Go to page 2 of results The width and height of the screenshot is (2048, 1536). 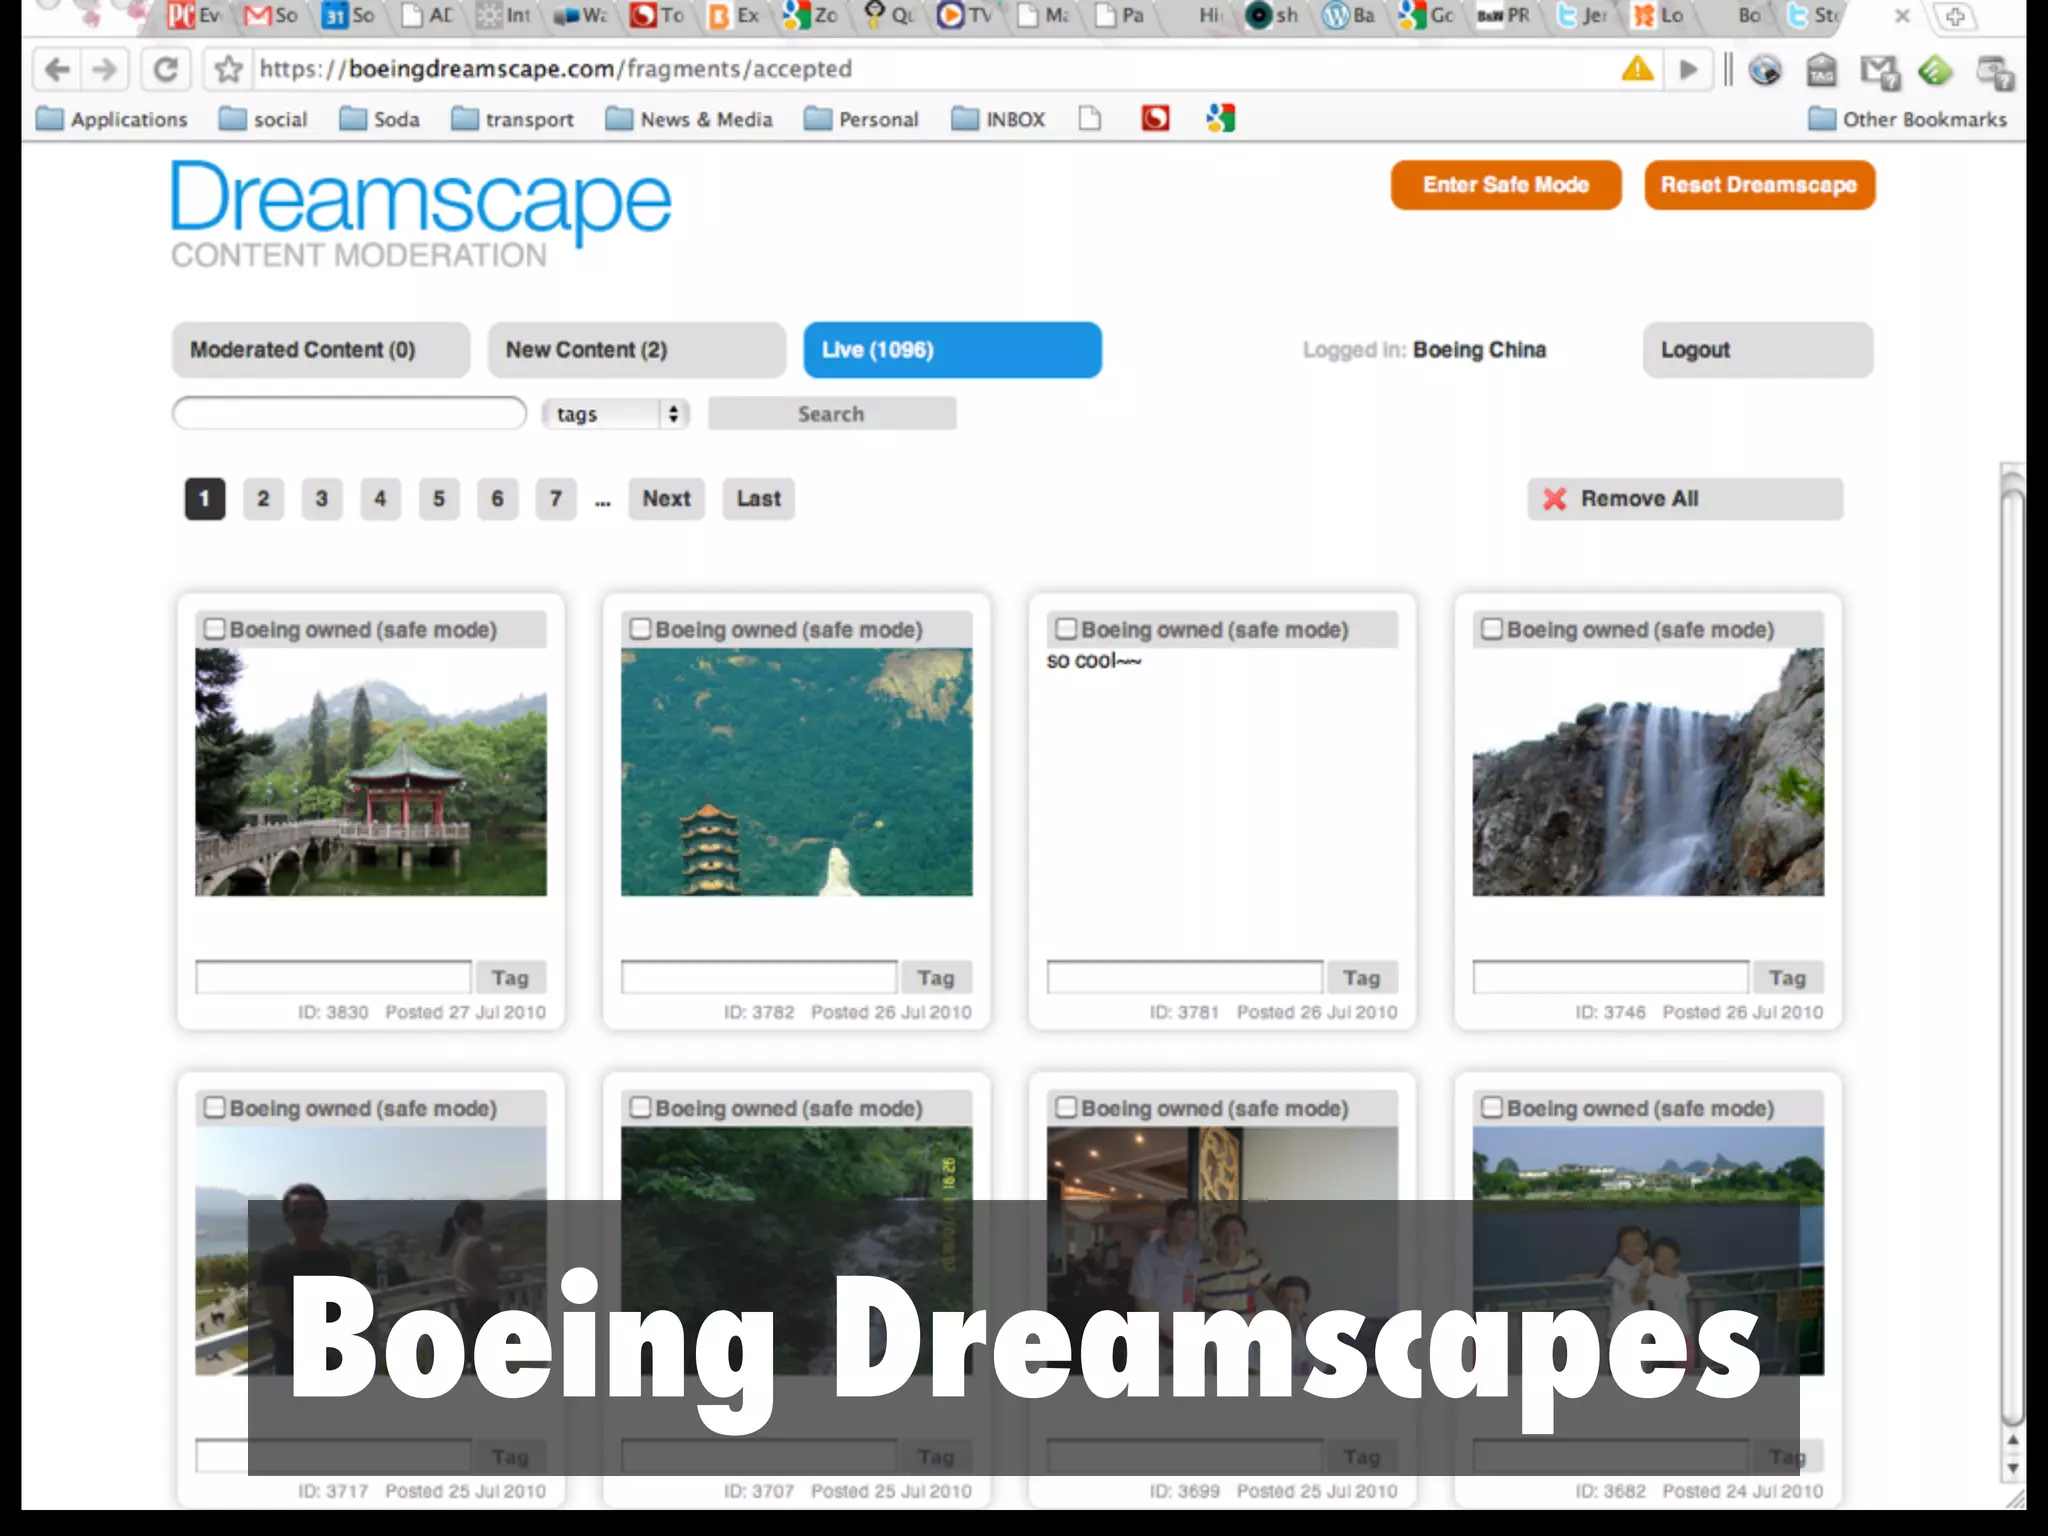pos(263,499)
